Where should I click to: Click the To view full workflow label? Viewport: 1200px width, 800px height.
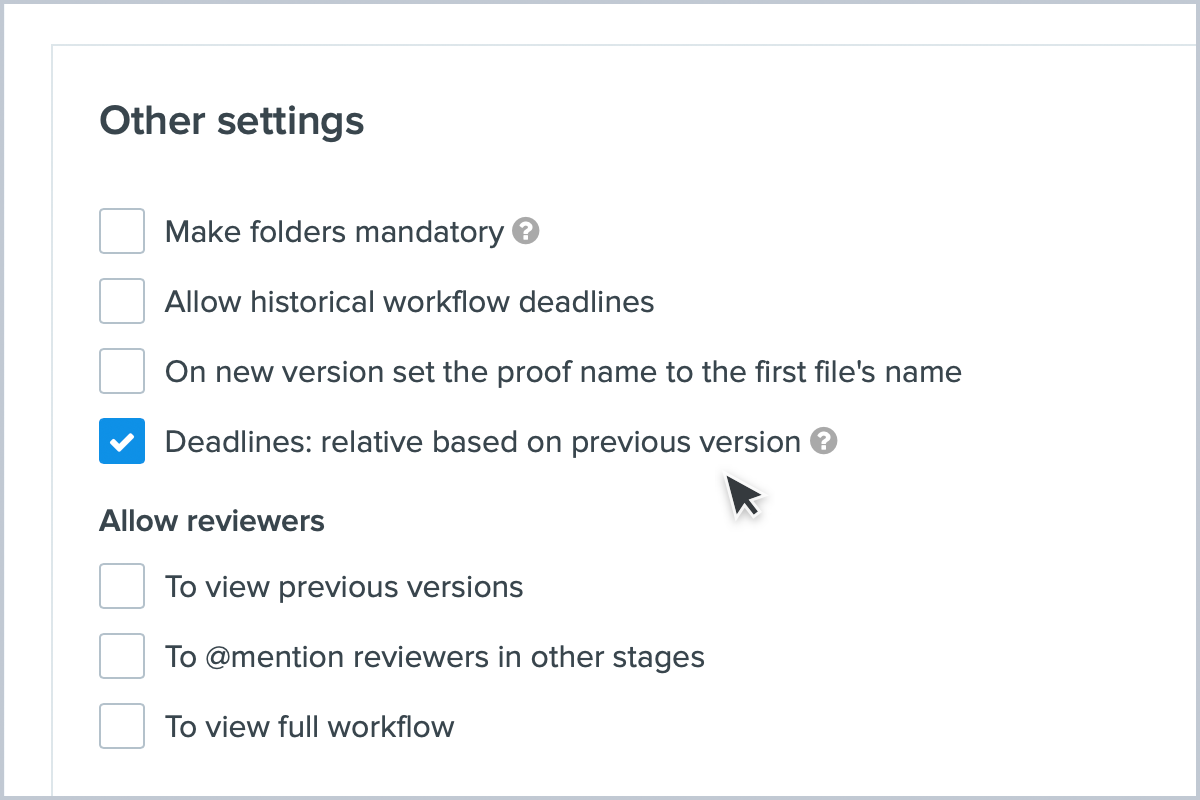tap(309, 726)
